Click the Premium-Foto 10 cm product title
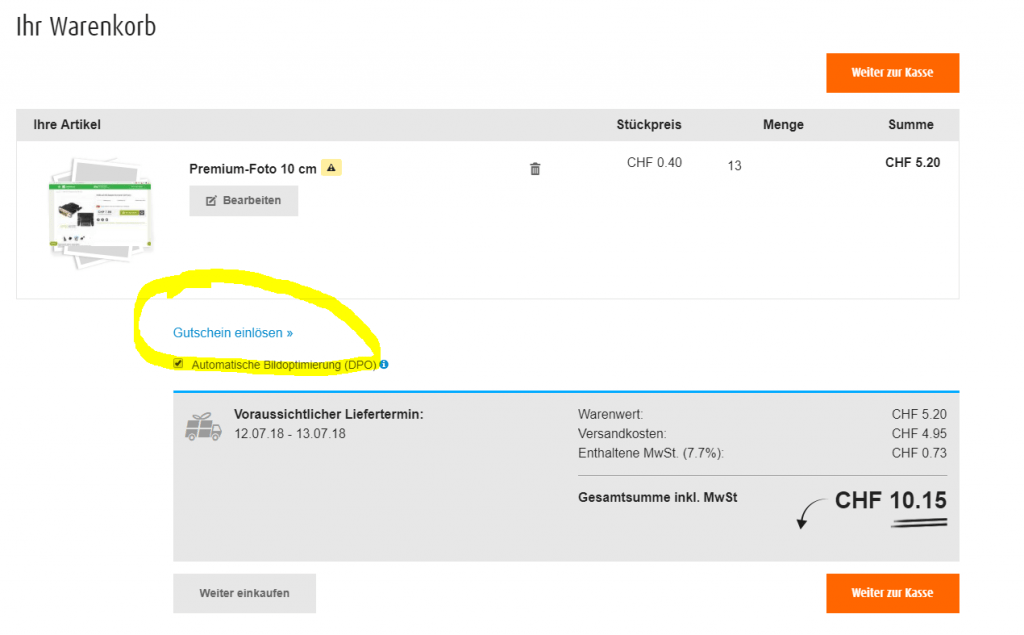 coord(253,169)
